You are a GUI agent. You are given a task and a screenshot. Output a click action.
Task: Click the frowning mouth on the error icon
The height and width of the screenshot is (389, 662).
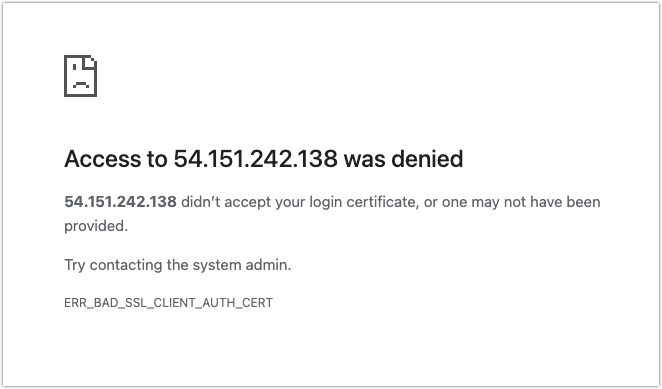pos(81,84)
